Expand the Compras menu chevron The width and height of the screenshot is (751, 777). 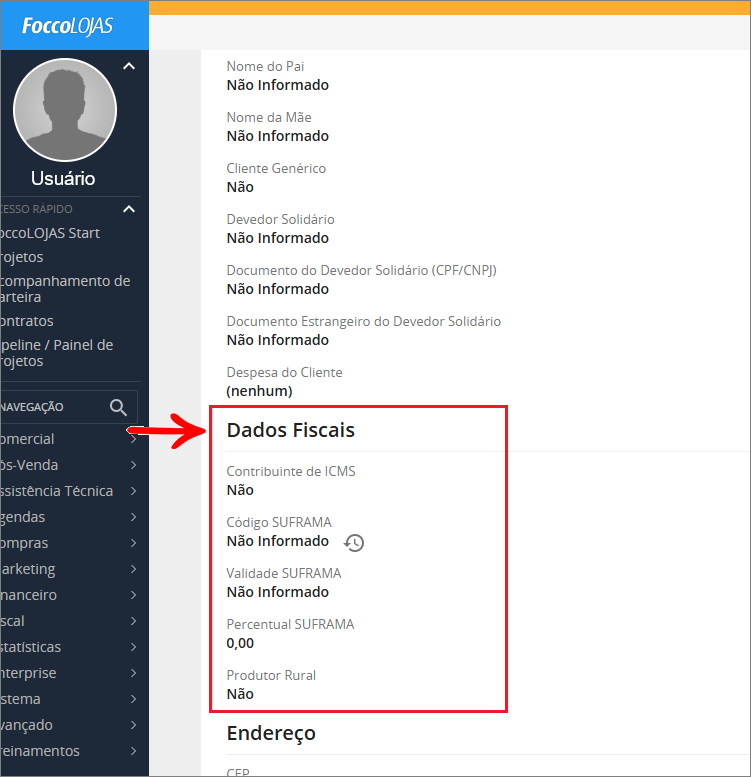(133, 543)
